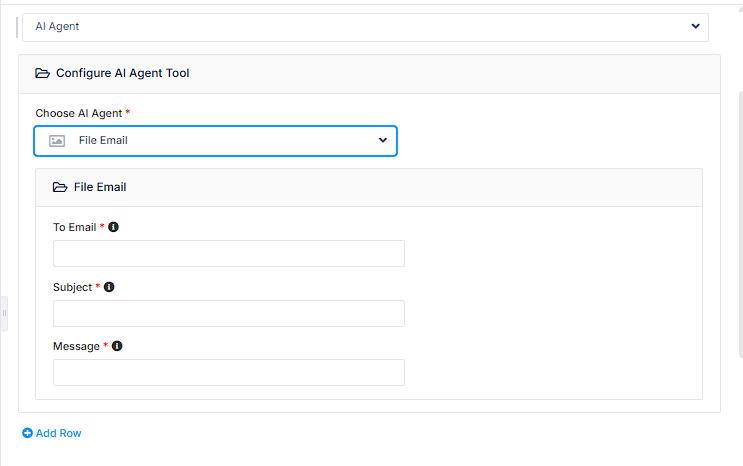The image size is (743, 466).
Task: Click the Subject input field
Action: point(229,313)
